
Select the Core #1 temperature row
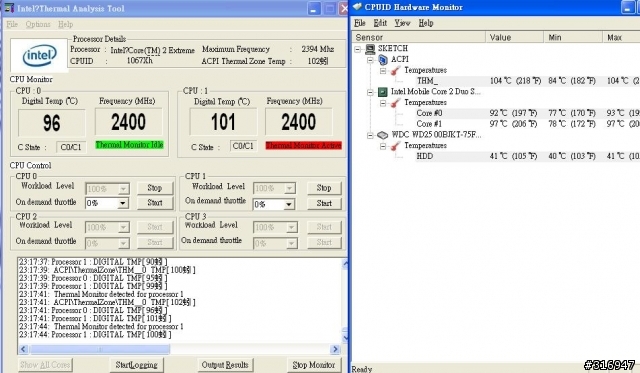point(527,124)
